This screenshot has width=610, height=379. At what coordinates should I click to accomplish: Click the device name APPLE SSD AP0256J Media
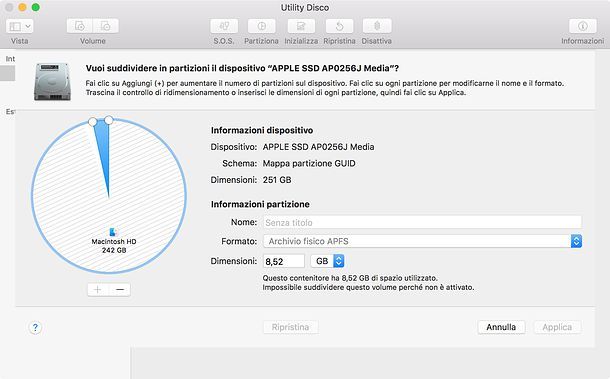pyautogui.click(x=318, y=147)
